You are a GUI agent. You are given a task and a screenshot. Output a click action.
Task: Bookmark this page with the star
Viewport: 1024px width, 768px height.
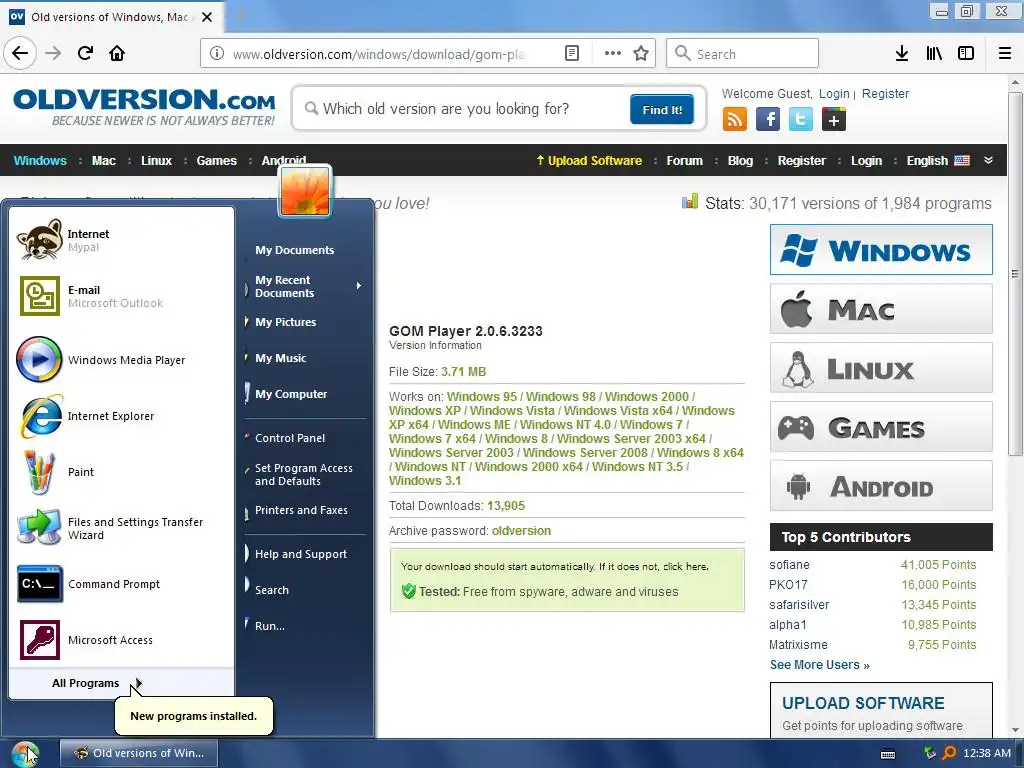[x=641, y=53]
